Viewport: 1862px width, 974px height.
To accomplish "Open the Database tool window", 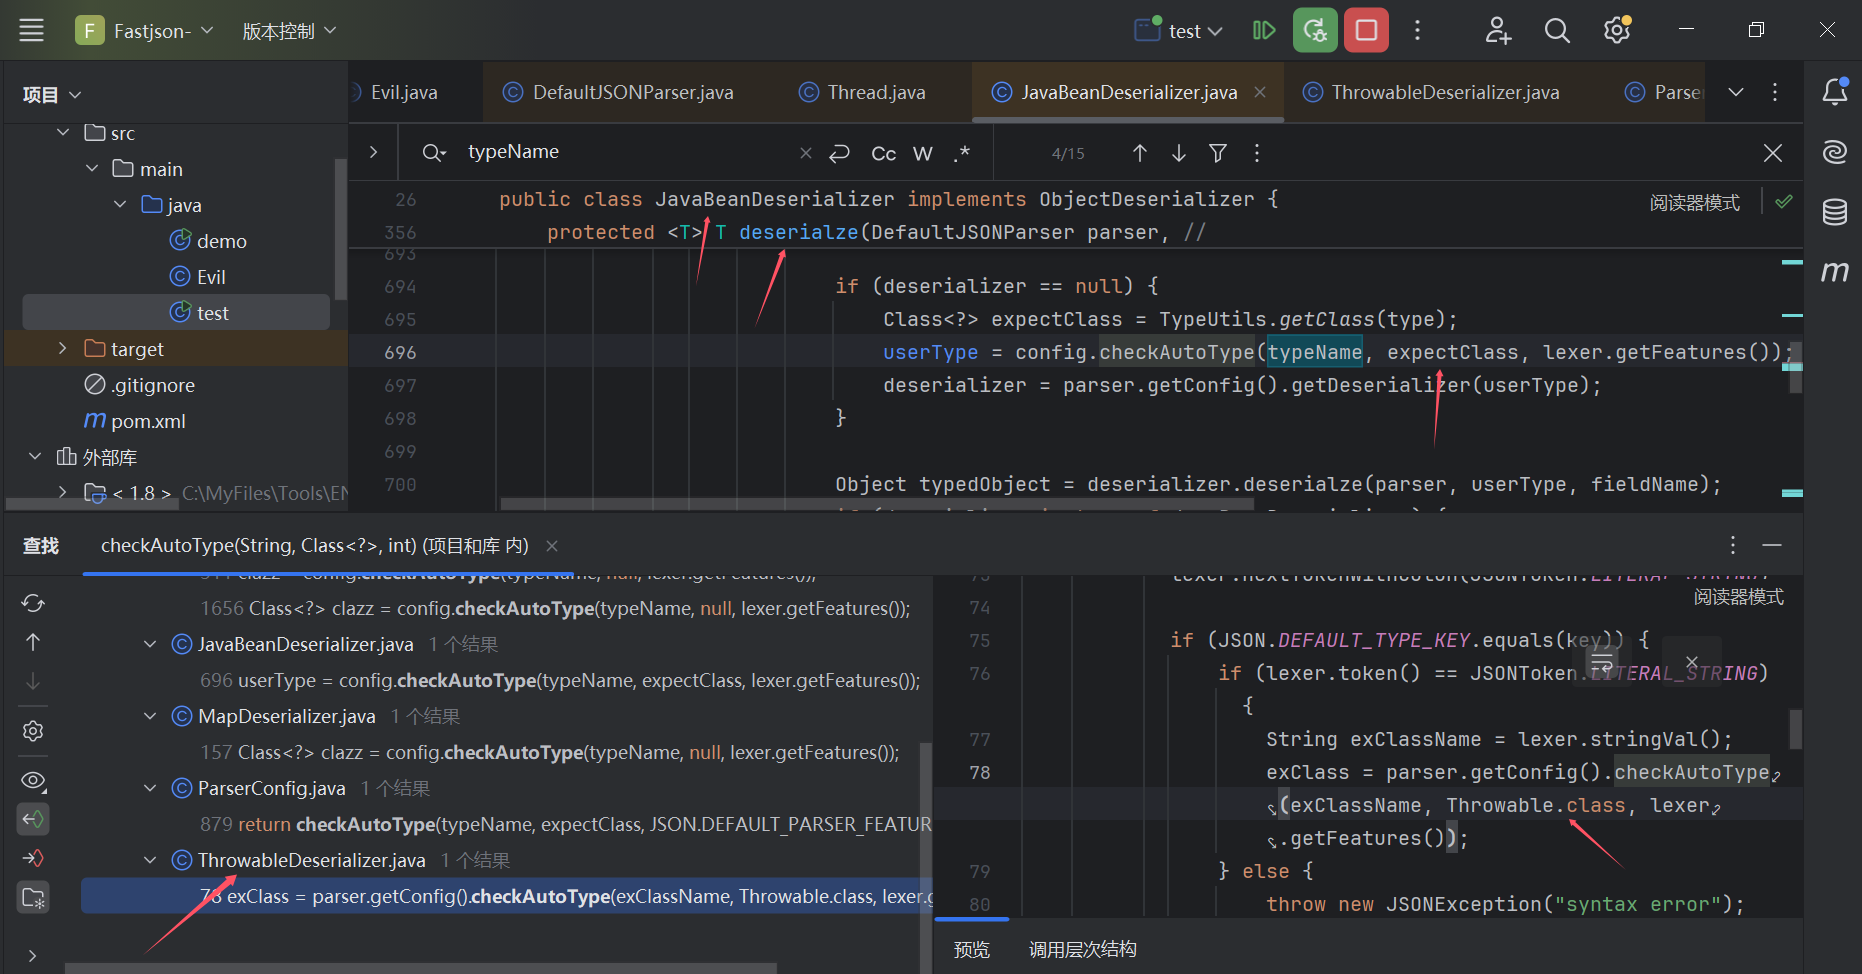I will coord(1835,211).
